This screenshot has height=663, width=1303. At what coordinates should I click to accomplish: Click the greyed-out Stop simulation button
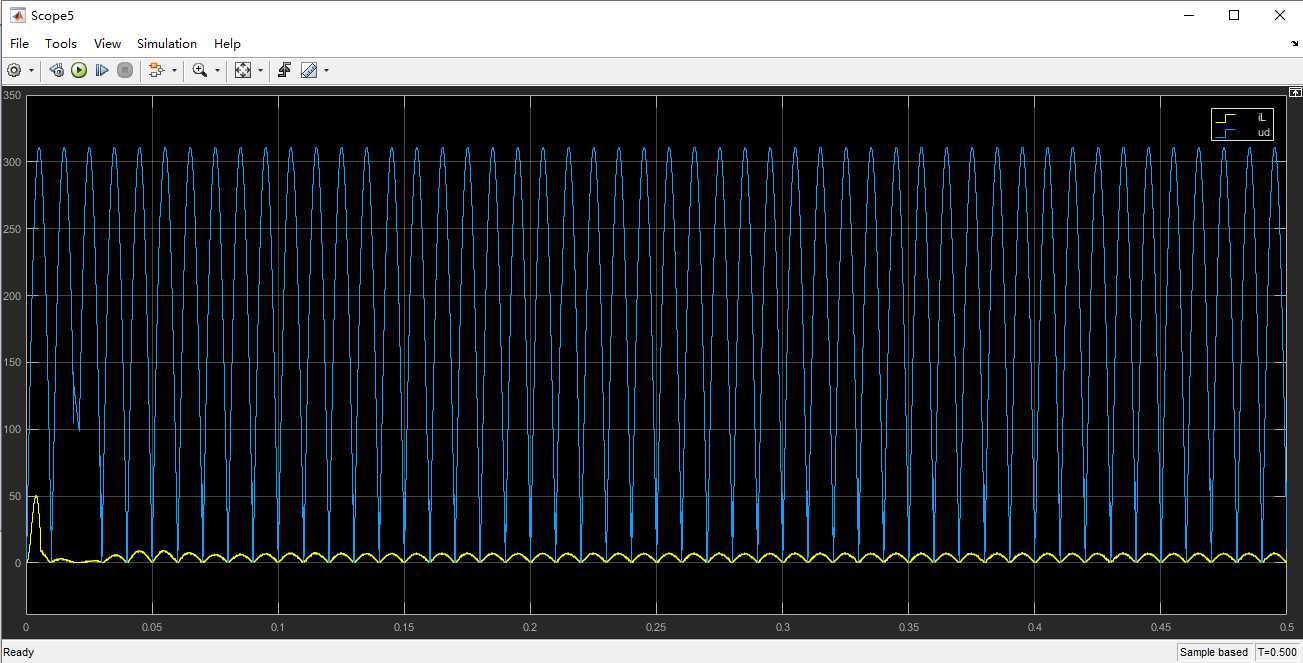[x=125, y=70]
